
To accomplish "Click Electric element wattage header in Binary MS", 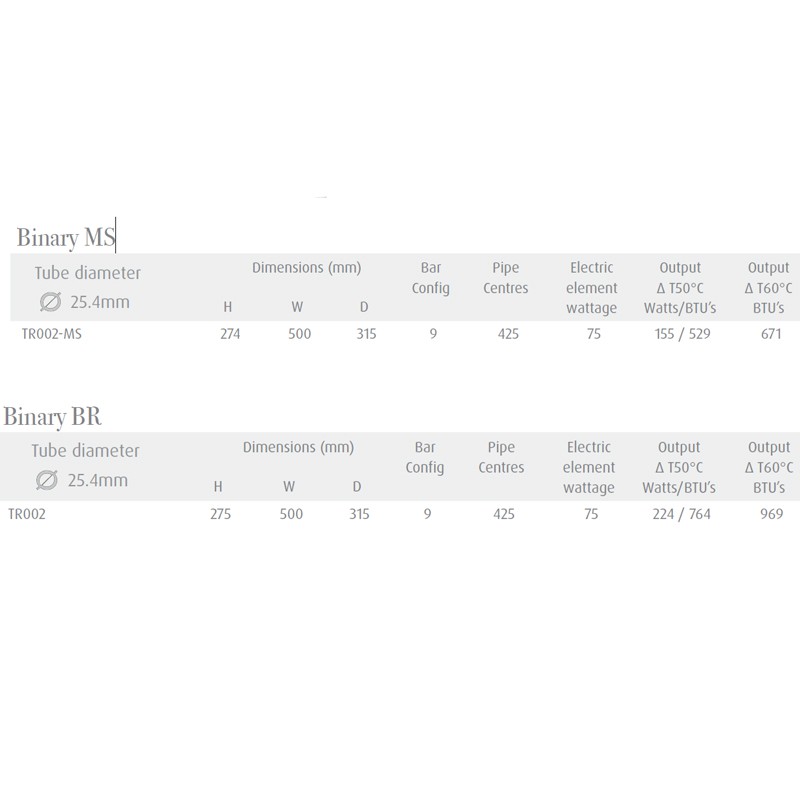I will click(592, 288).
